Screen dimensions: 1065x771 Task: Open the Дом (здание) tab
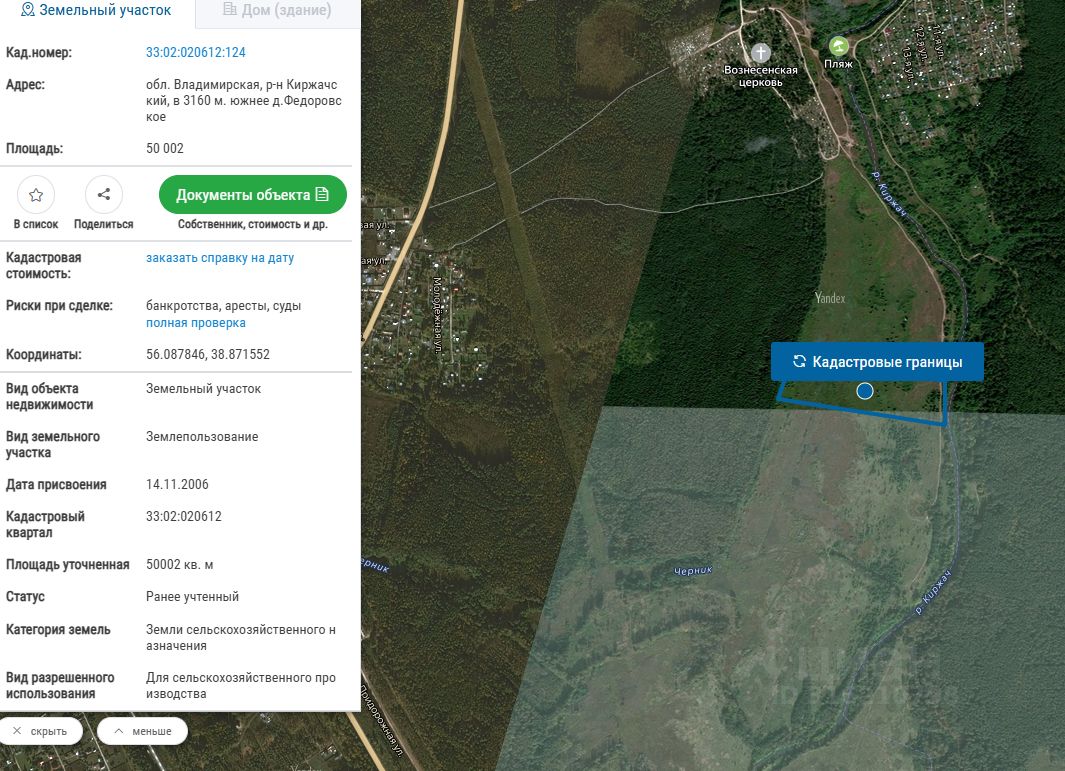pyautogui.click(x=277, y=10)
